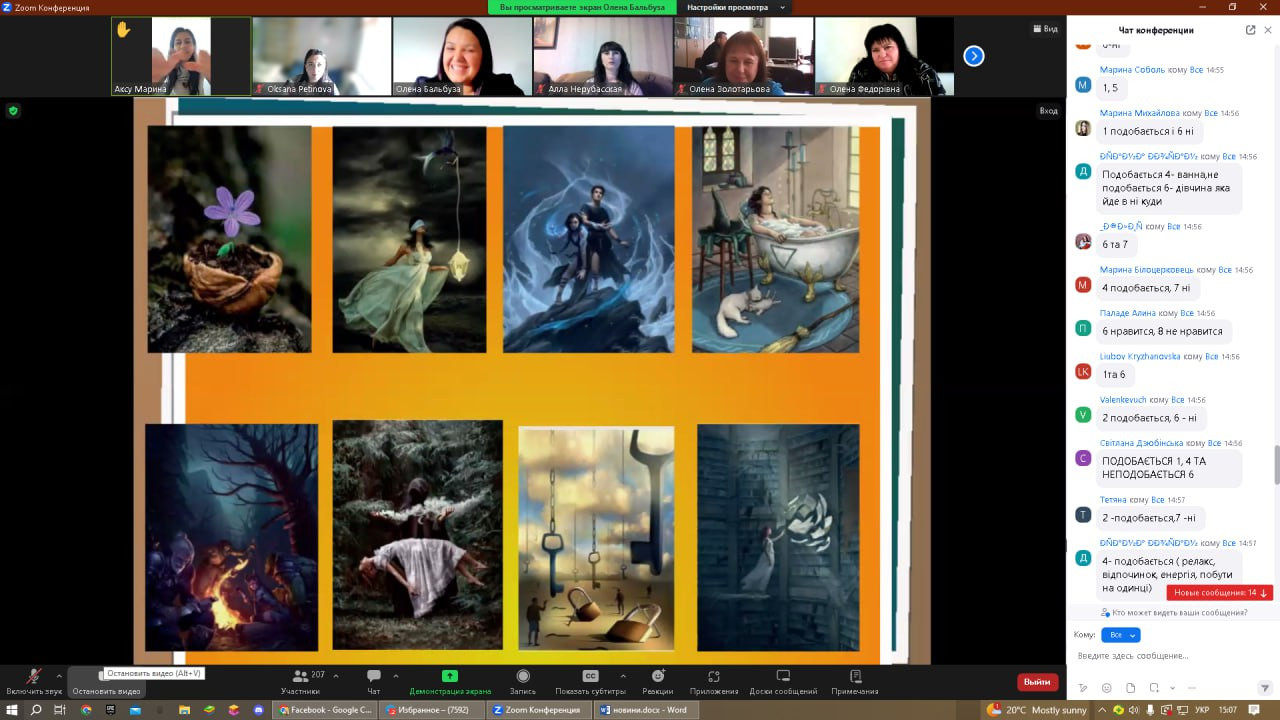Select Oksana Petinova's video thumbnail
The width and height of the screenshot is (1280, 720).
pos(322,56)
